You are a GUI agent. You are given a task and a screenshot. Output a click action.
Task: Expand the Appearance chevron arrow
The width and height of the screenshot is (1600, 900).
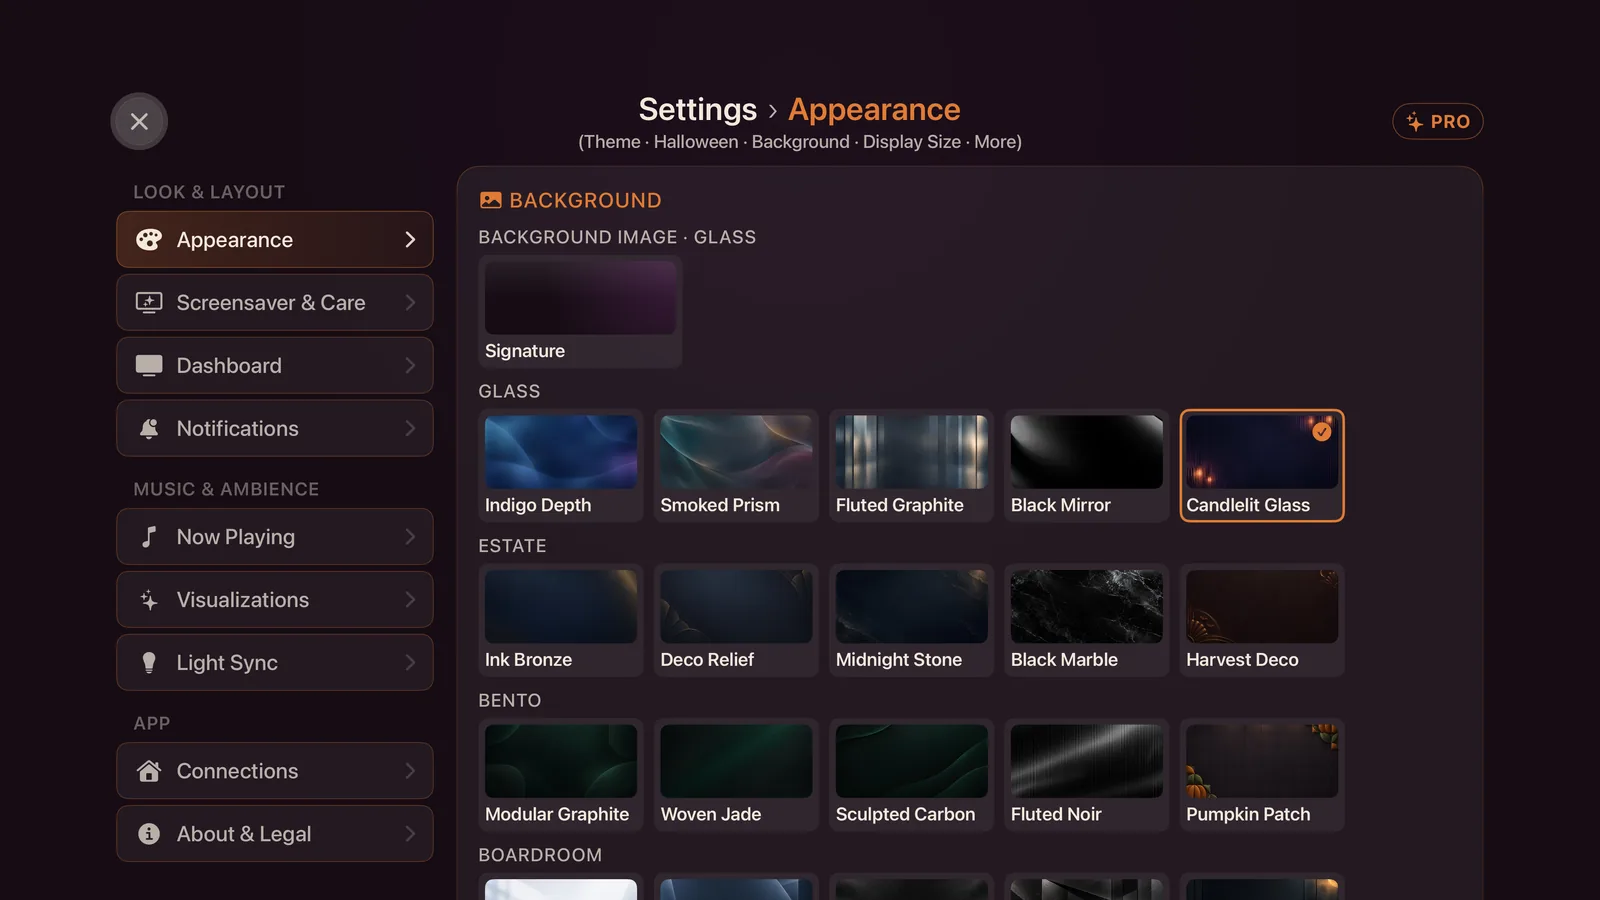point(410,240)
